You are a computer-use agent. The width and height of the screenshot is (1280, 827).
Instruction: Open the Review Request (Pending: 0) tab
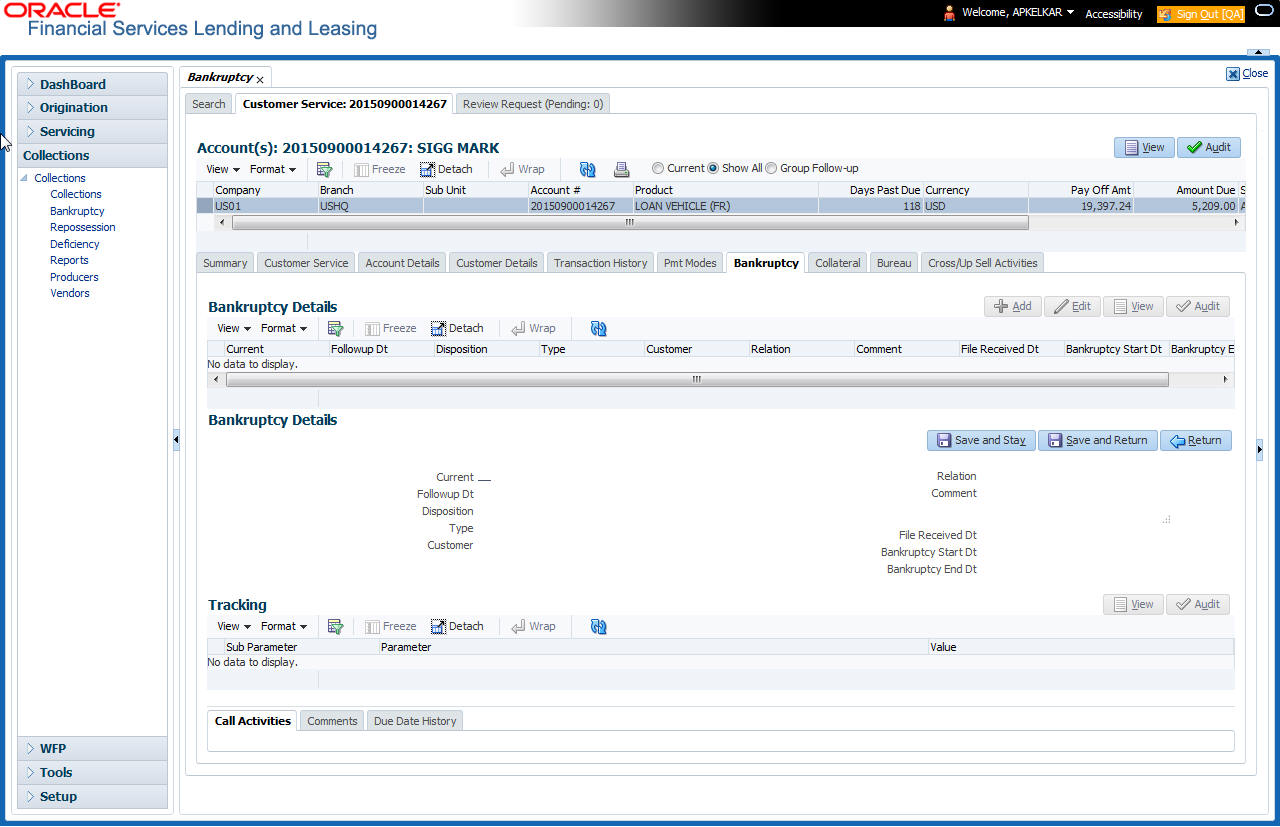[533, 104]
